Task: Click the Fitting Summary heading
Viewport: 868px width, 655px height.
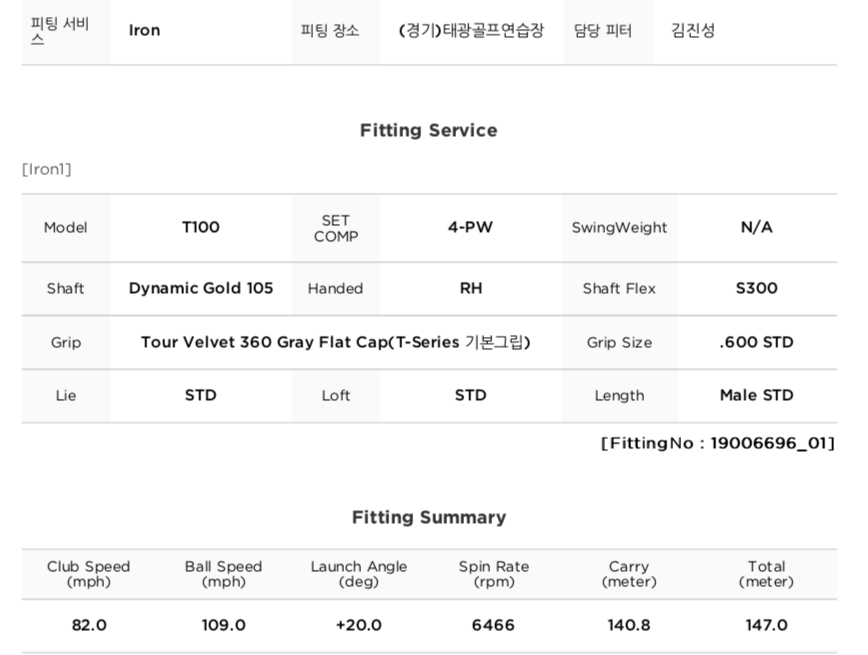Action: point(428,518)
